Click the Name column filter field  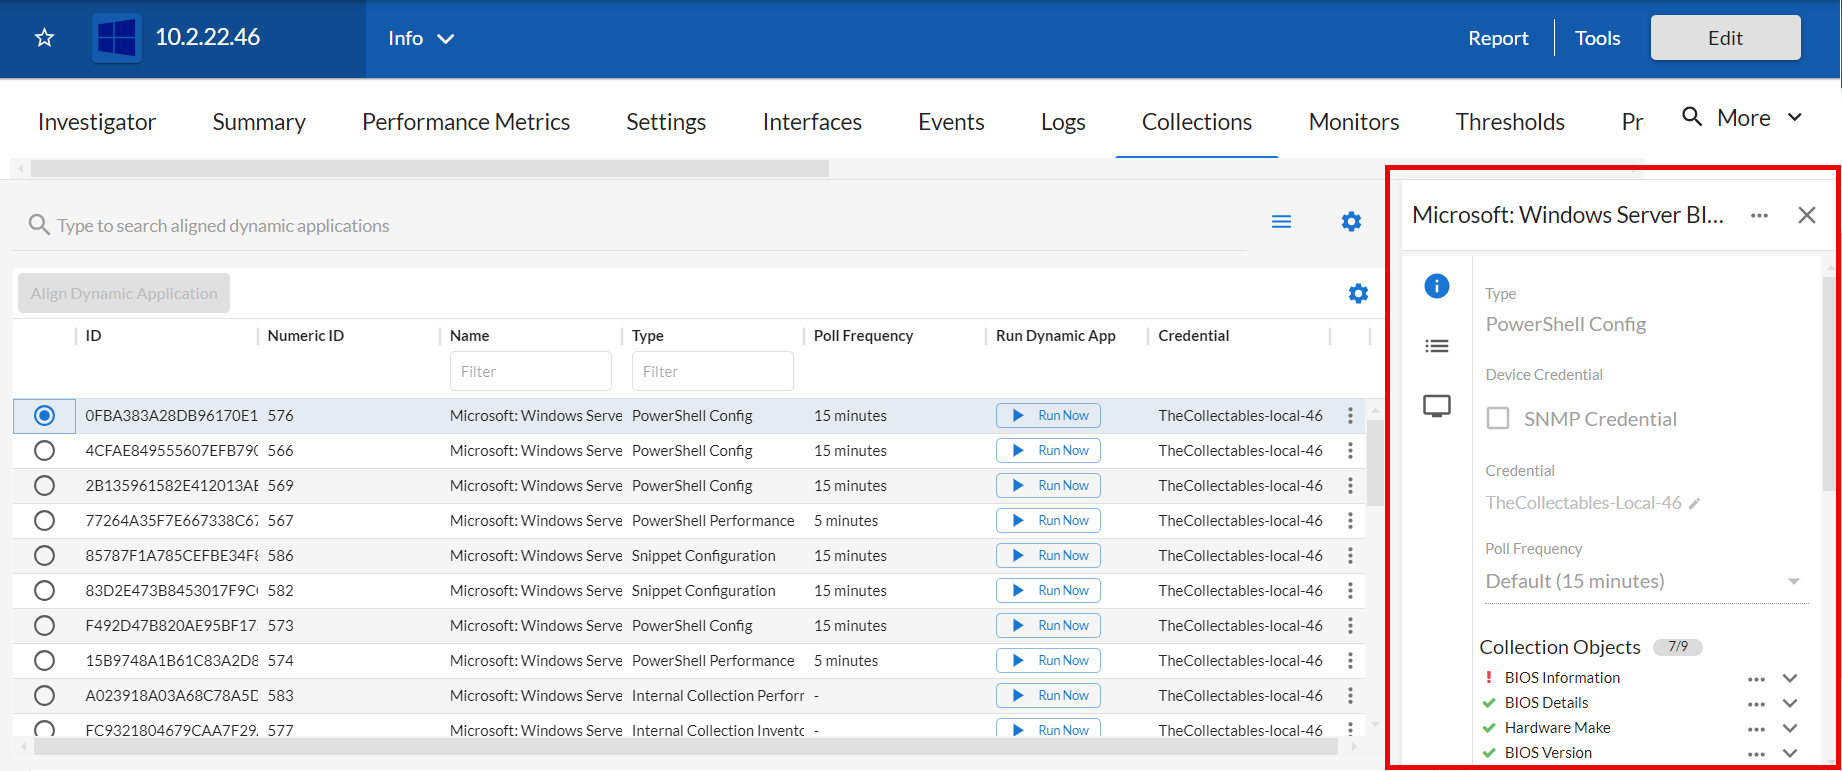point(530,372)
